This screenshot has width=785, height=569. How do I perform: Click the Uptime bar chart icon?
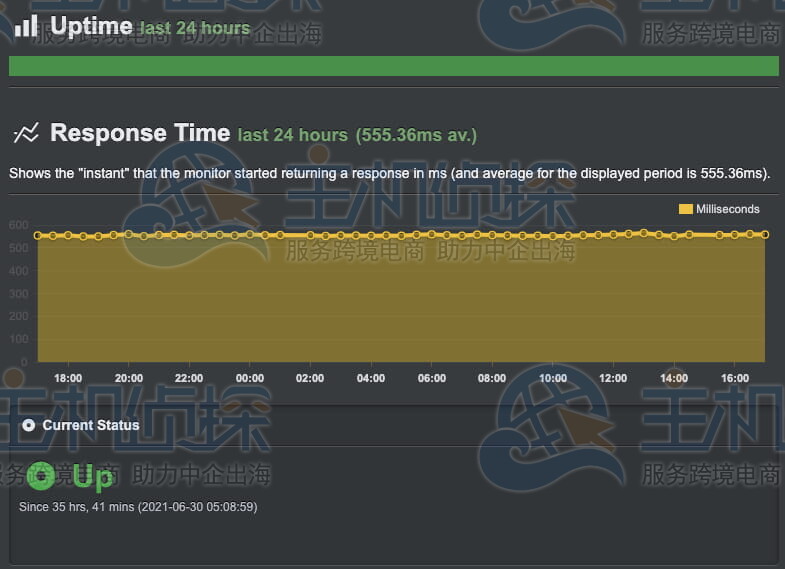tap(26, 25)
